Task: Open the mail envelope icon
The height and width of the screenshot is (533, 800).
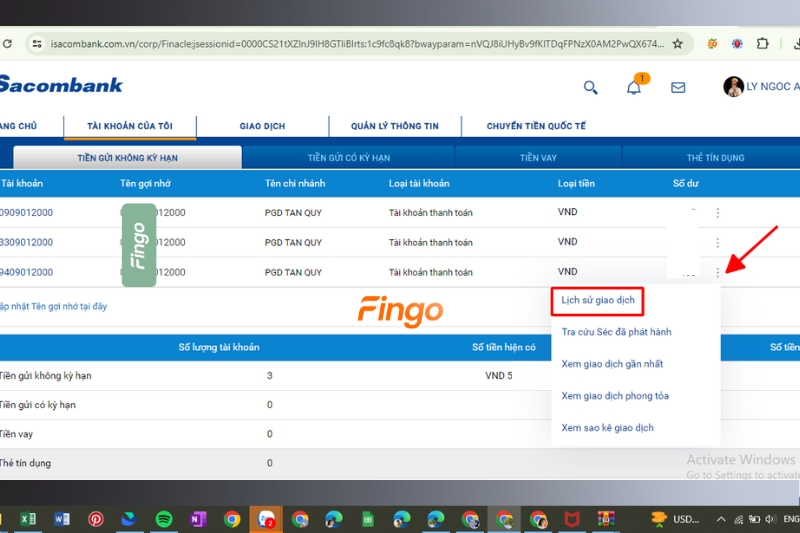Action: click(678, 88)
